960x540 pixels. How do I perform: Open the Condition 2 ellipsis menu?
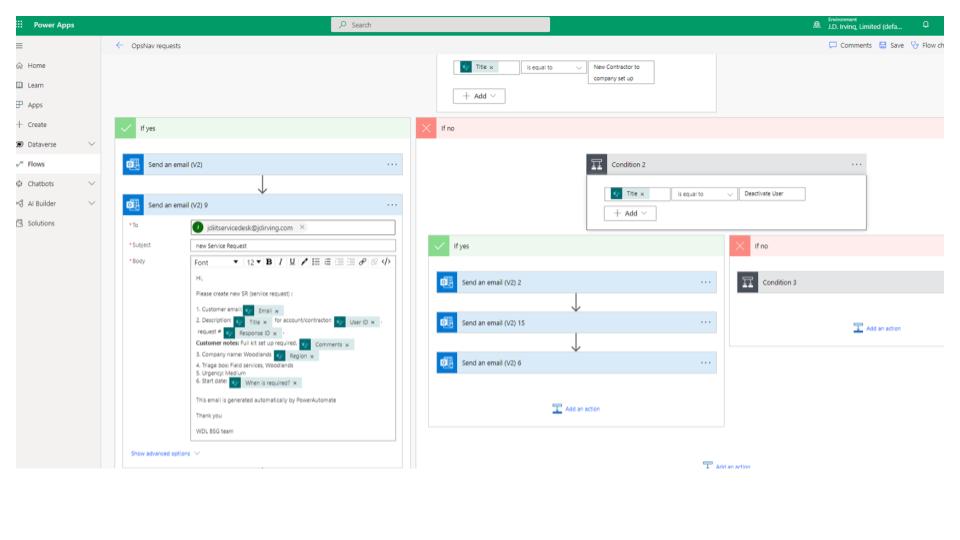(x=856, y=164)
